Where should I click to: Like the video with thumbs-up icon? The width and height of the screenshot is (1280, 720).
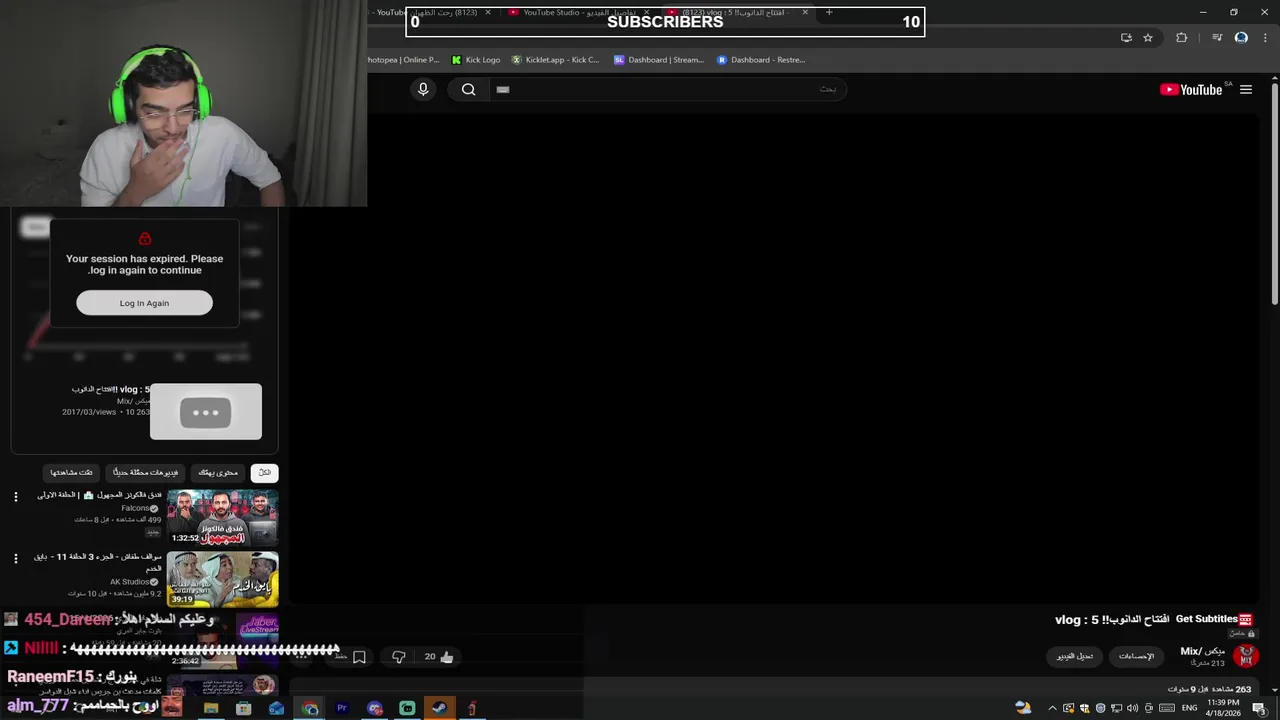coord(446,657)
